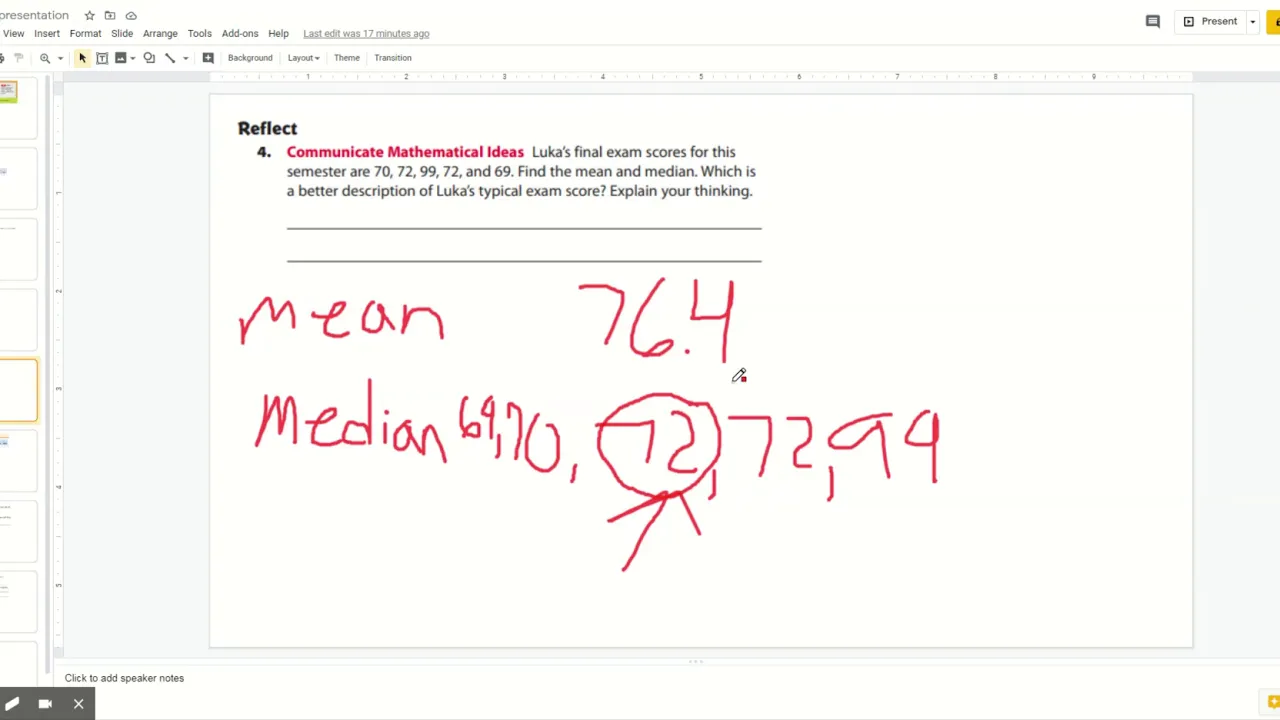Expand the zoom level dropdown arrow
The width and height of the screenshot is (1280, 720).
click(60, 58)
